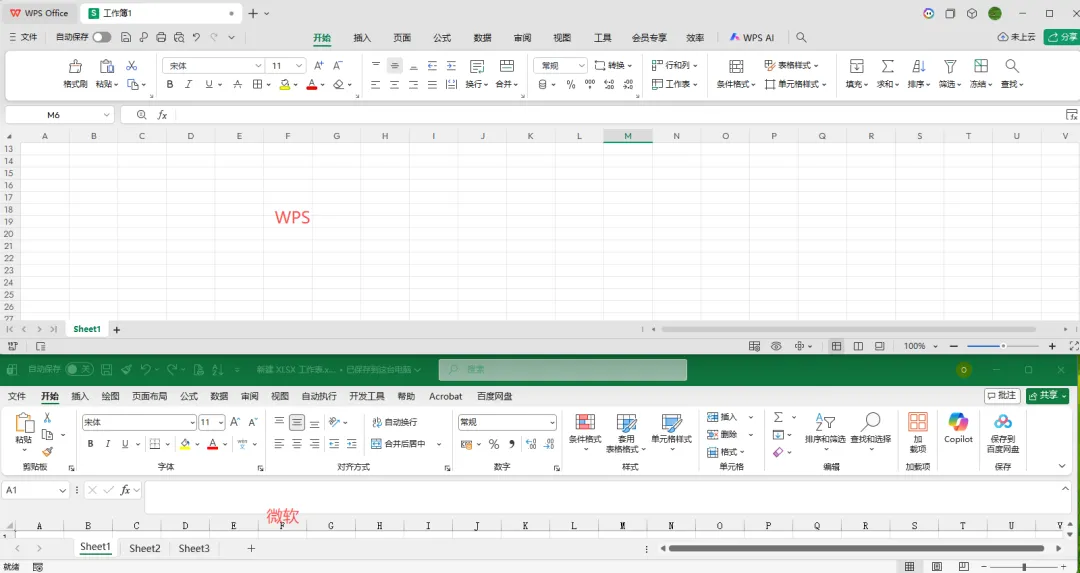Click the Share (共享) button in Excel
The height and width of the screenshot is (573, 1080).
[x=1047, y=395]
